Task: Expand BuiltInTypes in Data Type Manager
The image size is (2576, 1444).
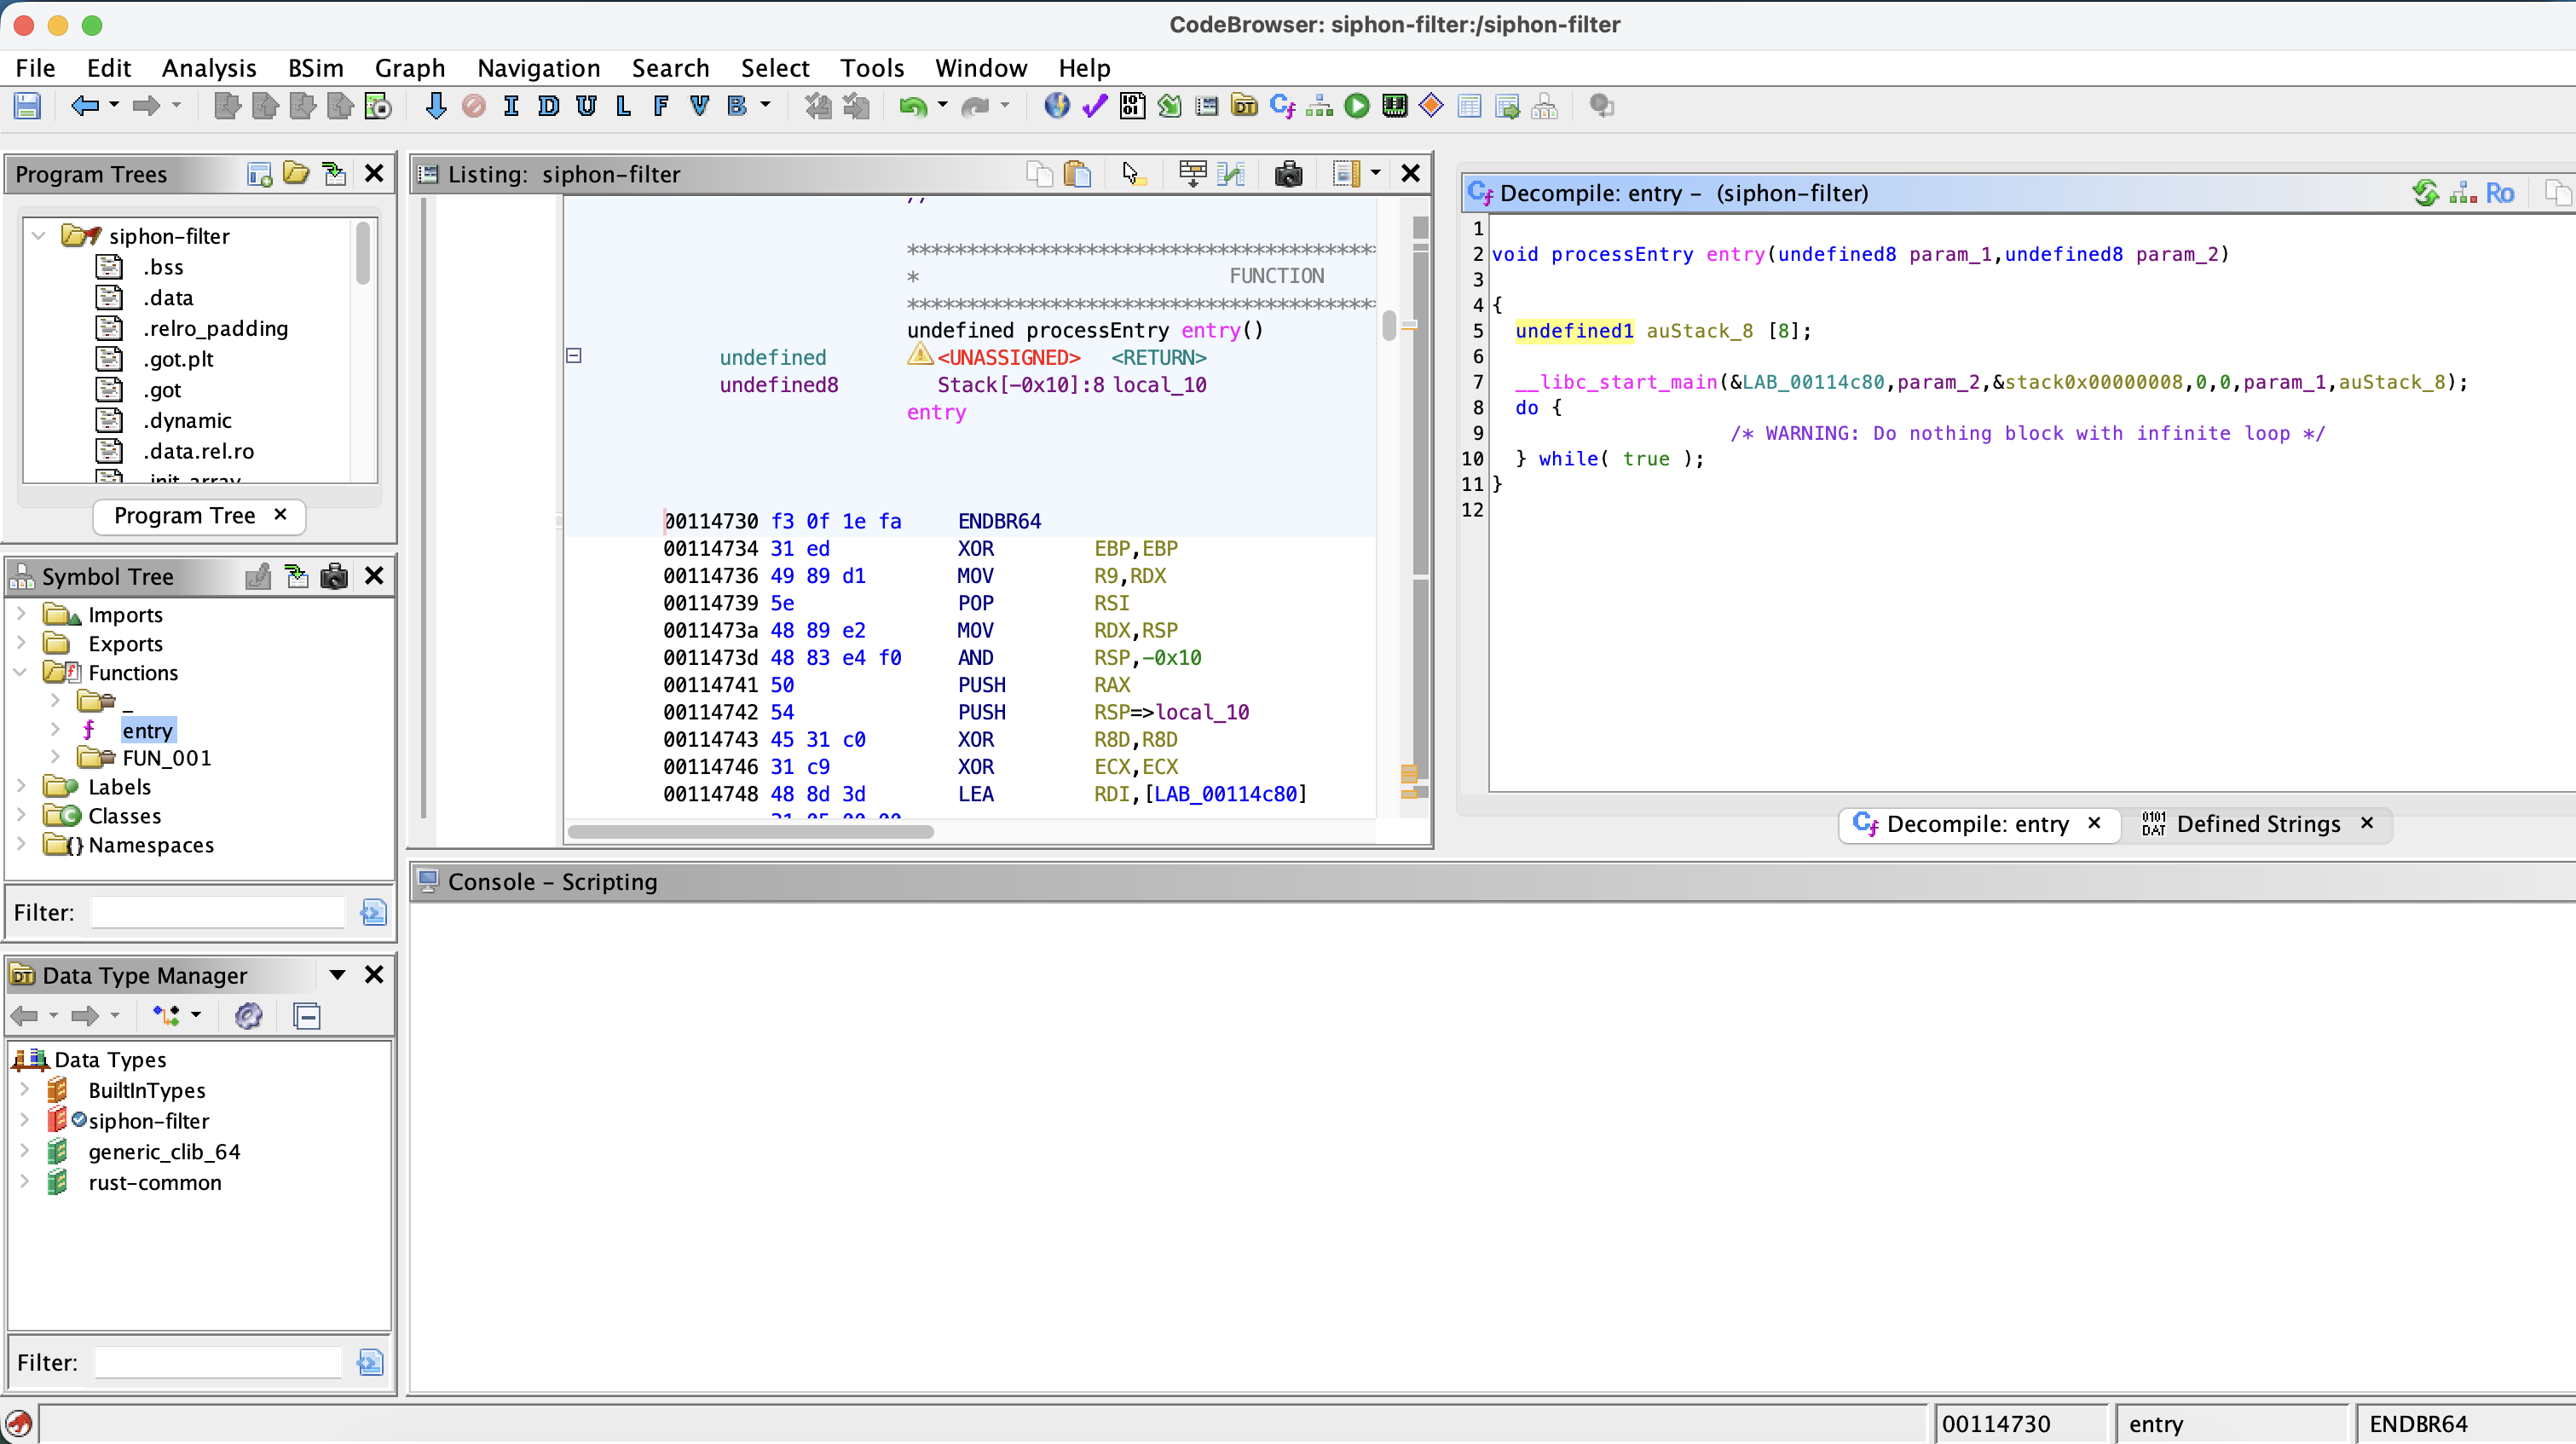Action: click(25, 1089)
